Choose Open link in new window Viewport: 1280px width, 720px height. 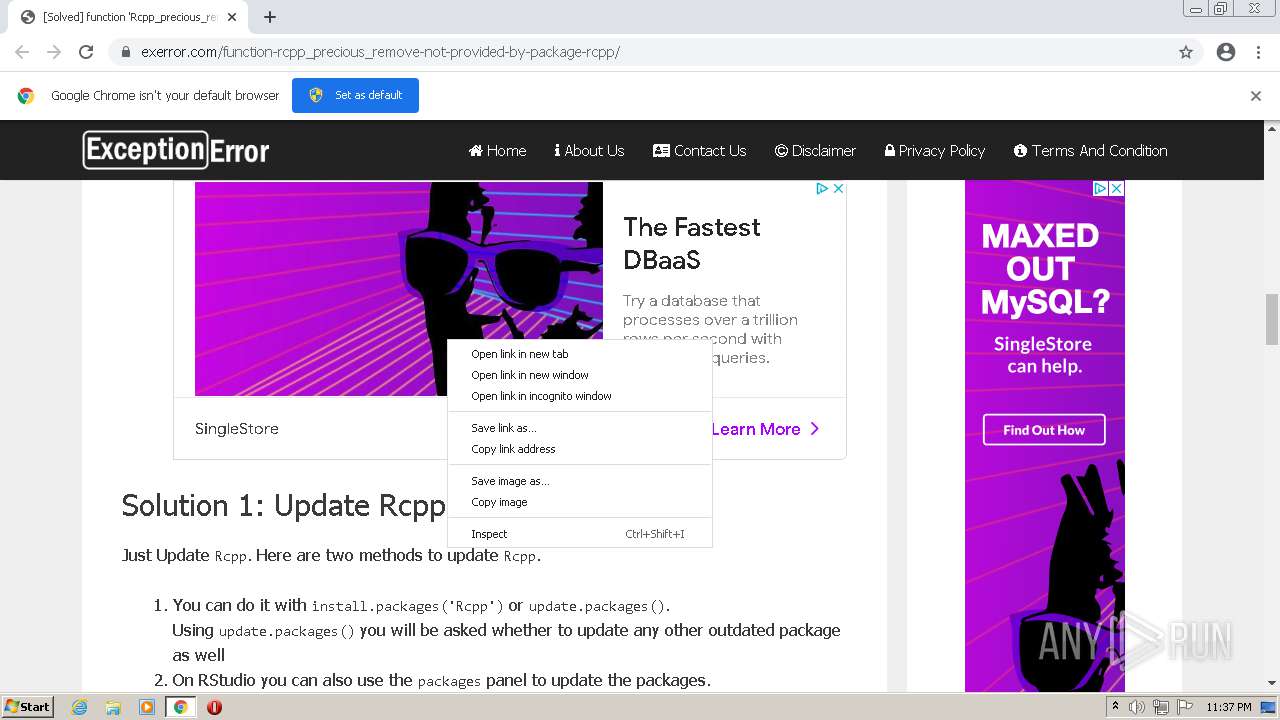point(580,375)
